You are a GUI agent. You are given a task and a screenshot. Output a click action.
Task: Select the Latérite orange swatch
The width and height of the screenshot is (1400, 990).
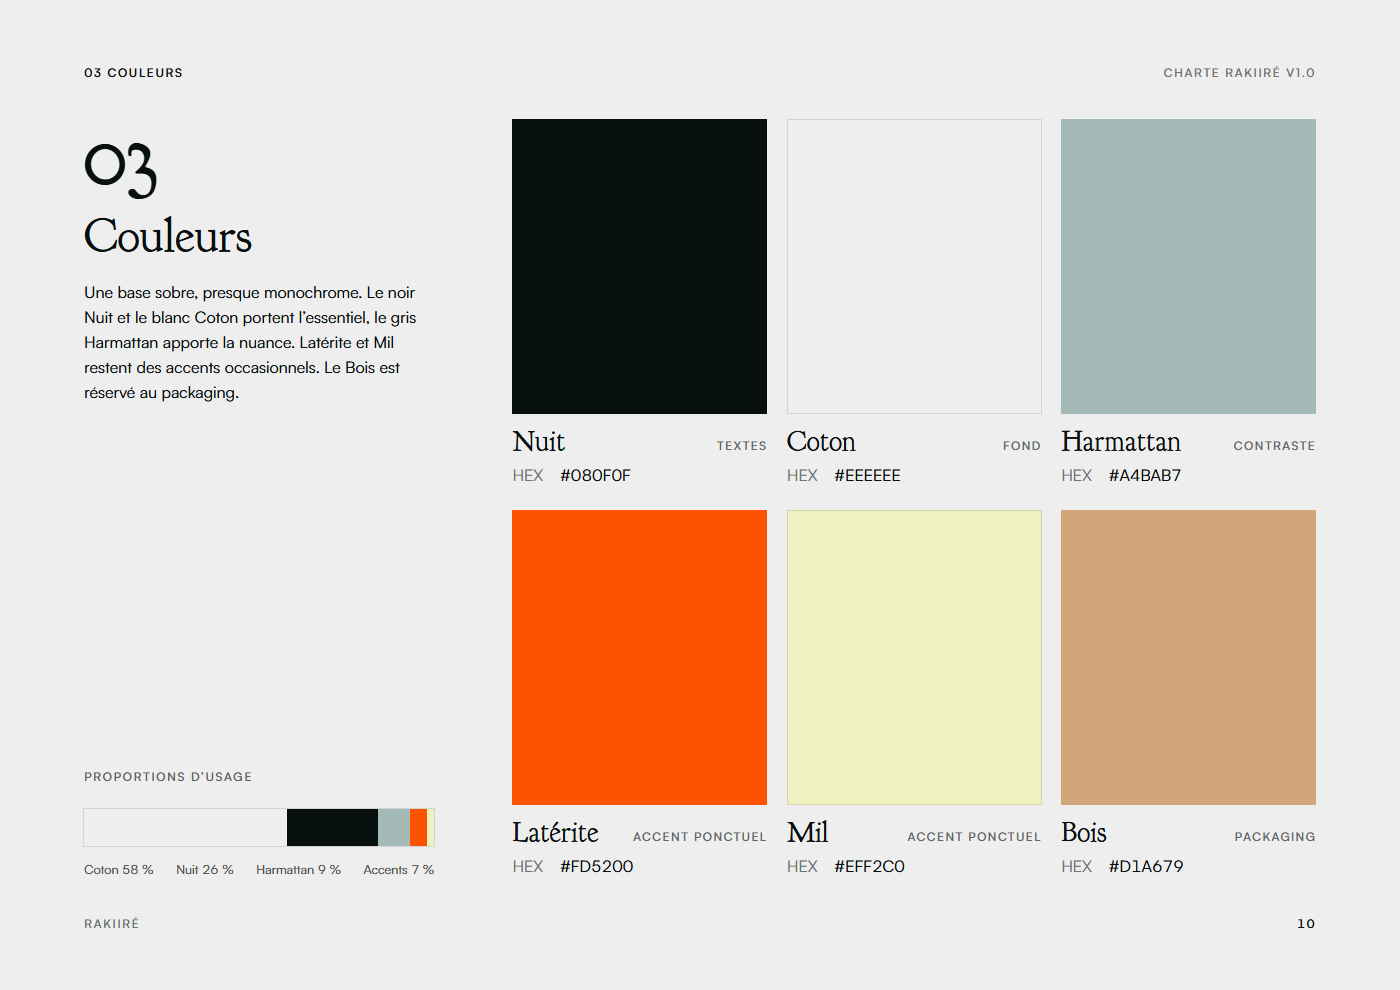click(x=639, y=657)
